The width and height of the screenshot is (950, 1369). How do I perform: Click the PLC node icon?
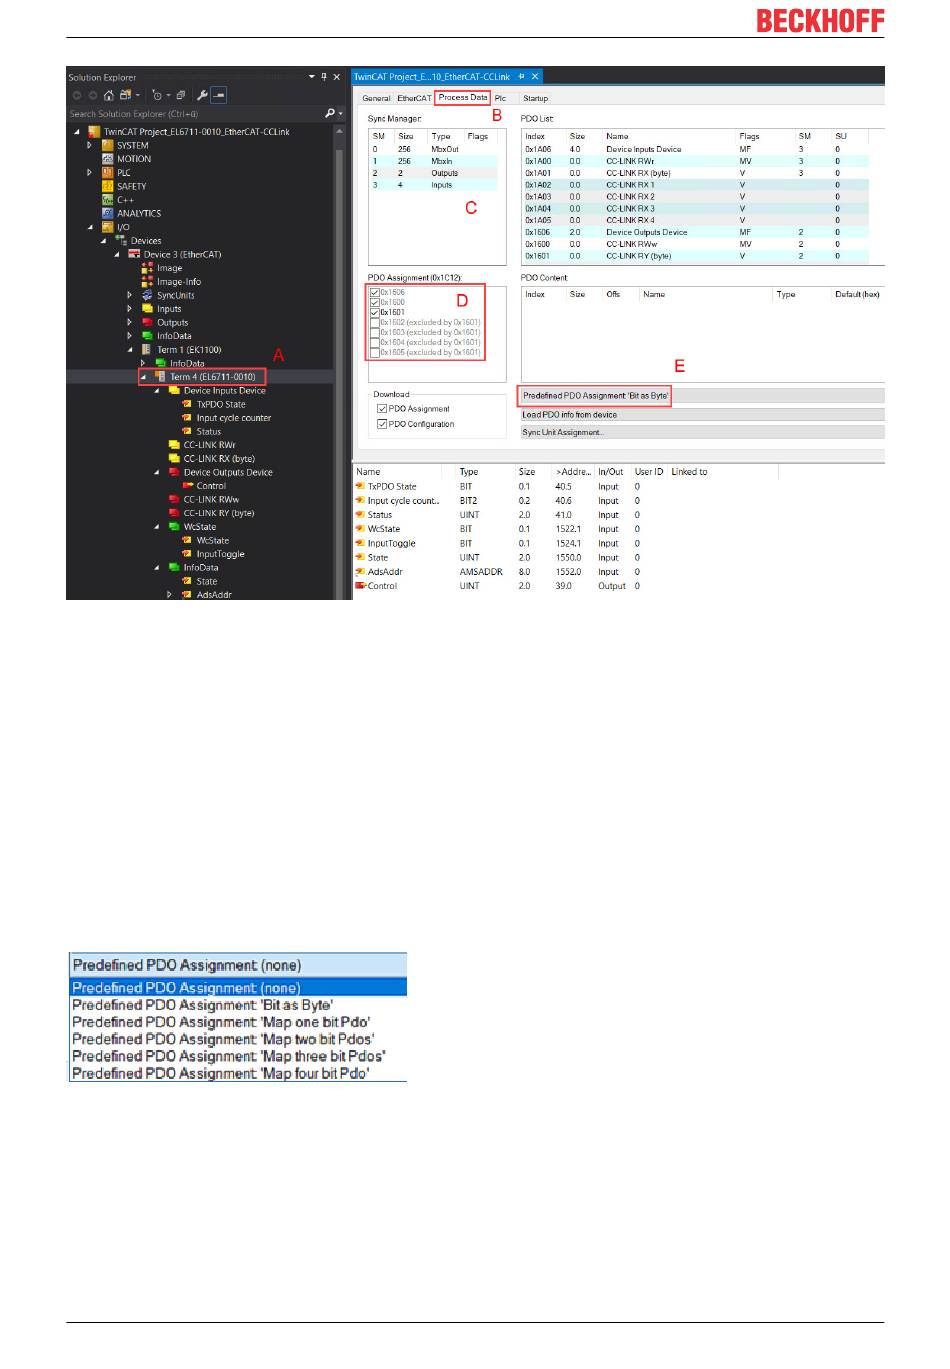point(108,172)
